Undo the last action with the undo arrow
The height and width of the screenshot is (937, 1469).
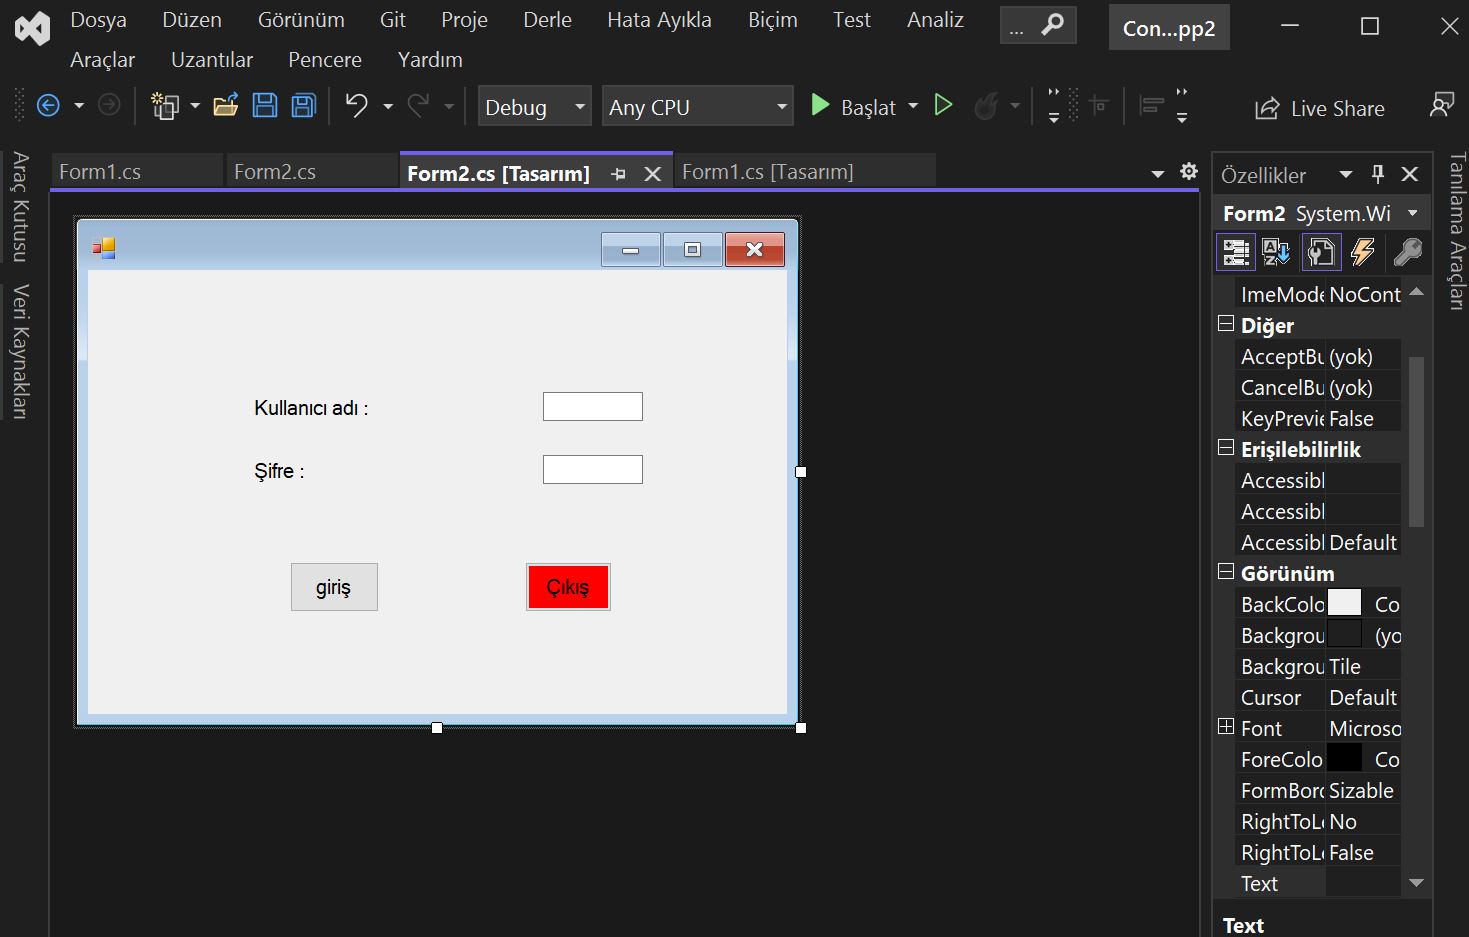coord(356,105)
